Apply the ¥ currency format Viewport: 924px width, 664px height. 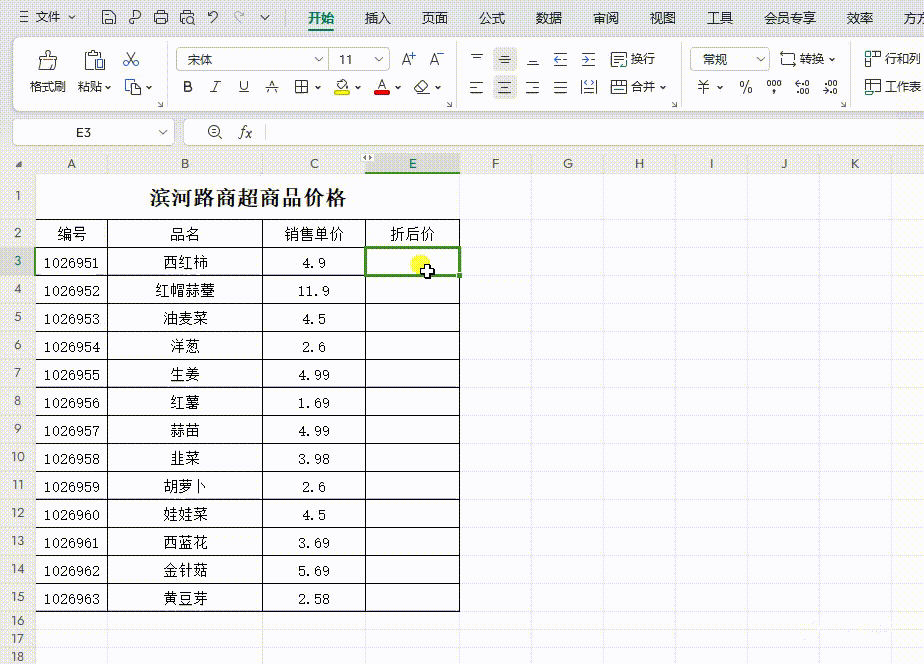tap(704, 87)
